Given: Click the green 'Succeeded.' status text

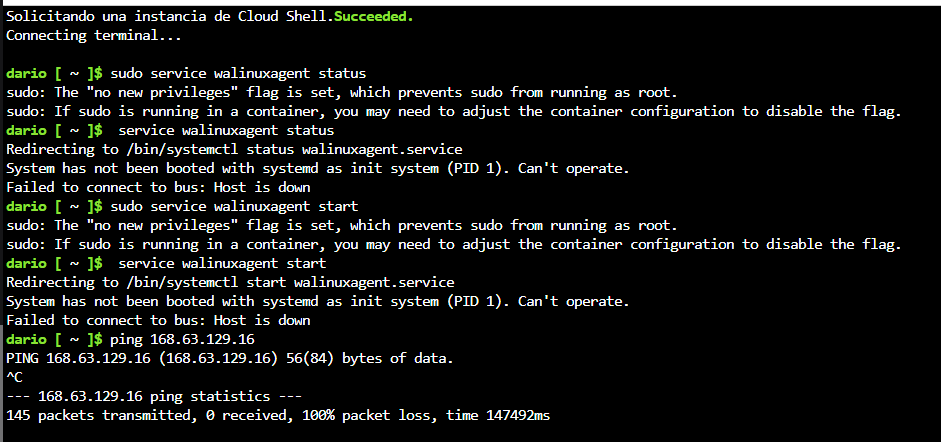Looking at the screenshot, I should tap(373, 16).
